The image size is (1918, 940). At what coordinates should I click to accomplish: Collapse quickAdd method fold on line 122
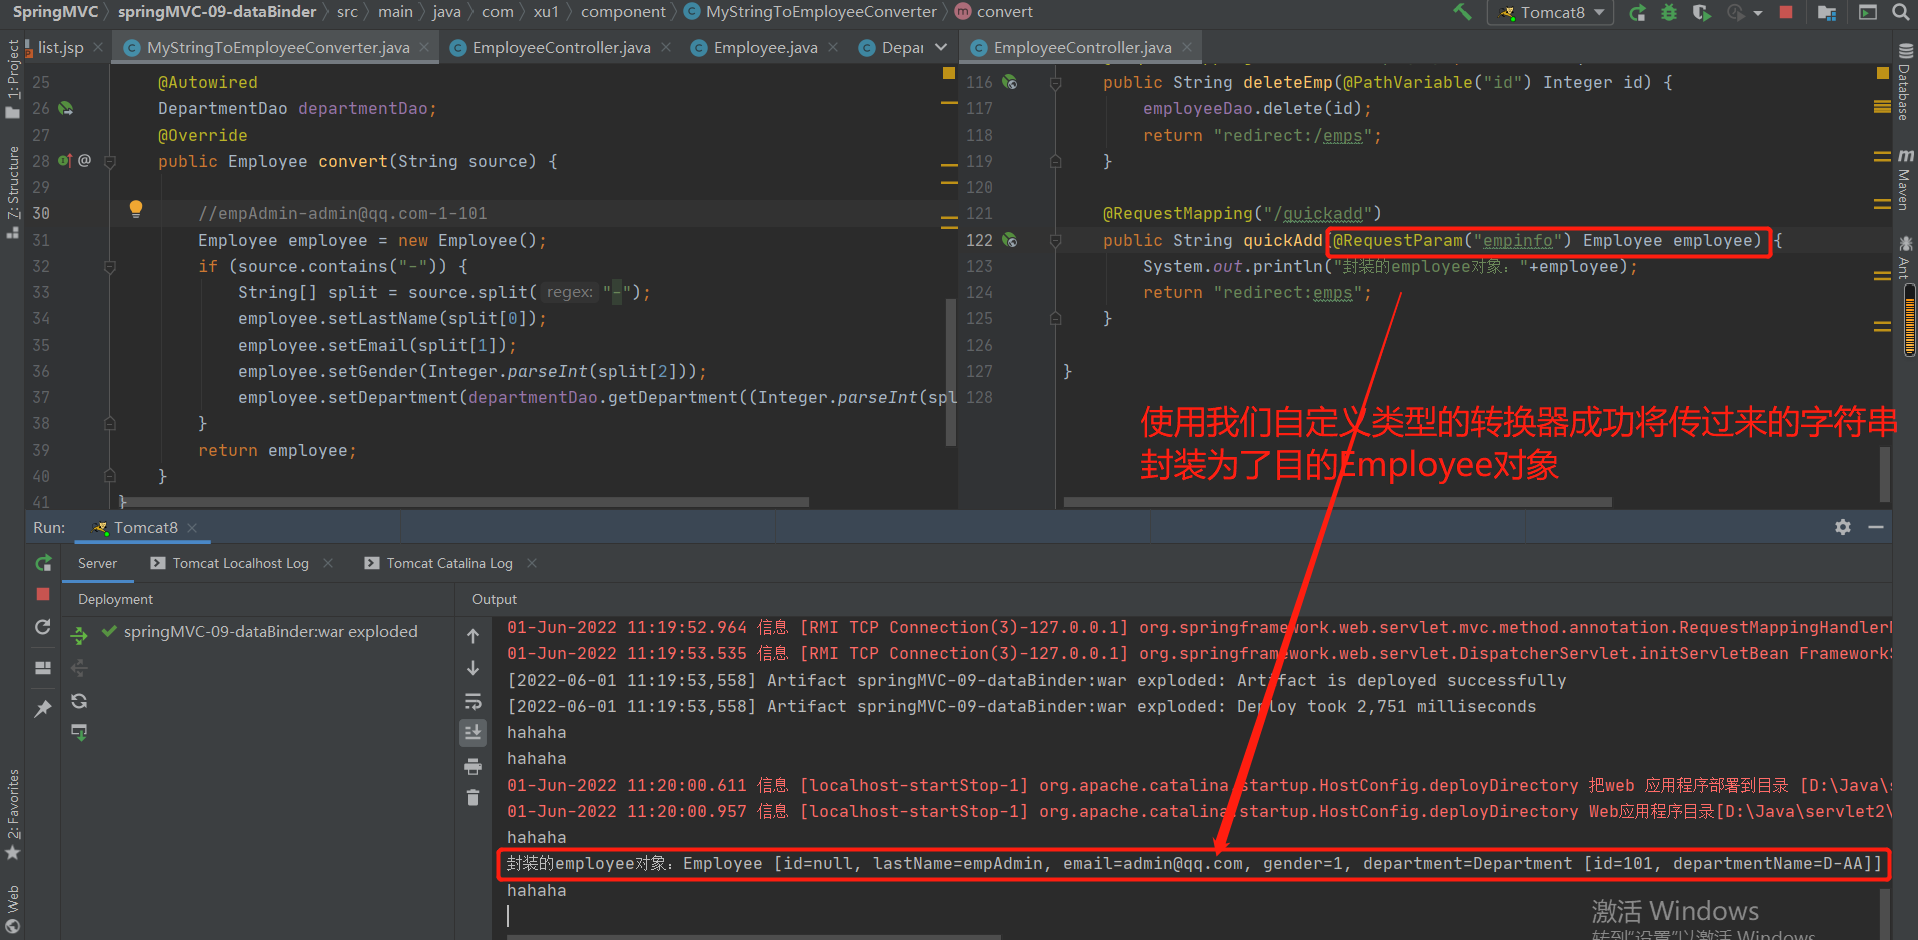click(x=1055, y=240)
